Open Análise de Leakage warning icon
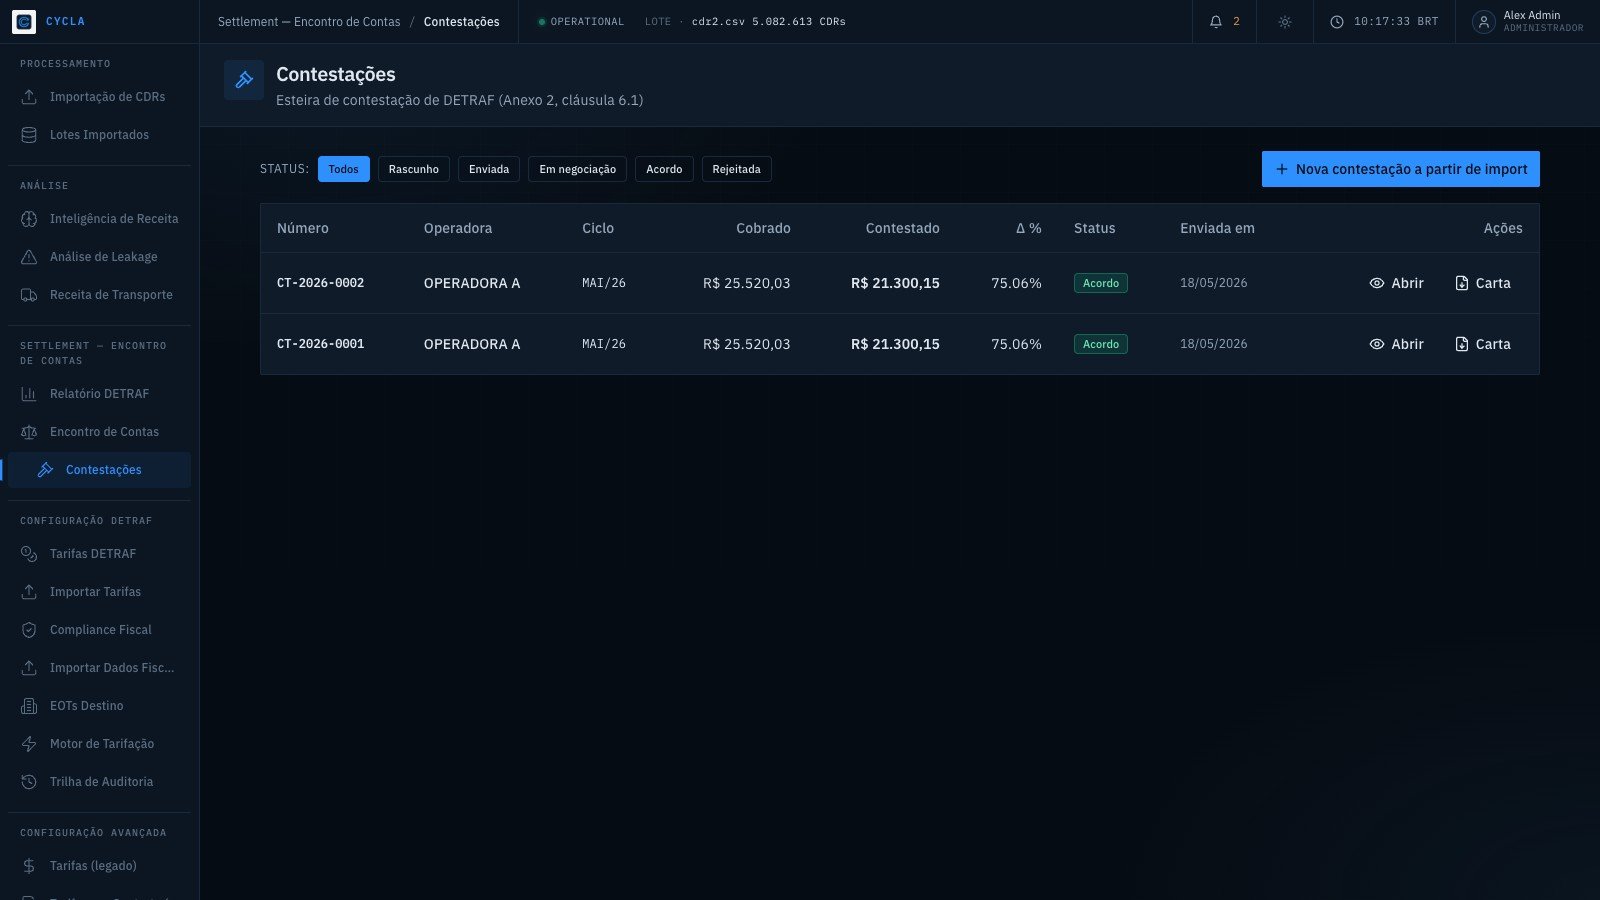 tap(29, 257)
